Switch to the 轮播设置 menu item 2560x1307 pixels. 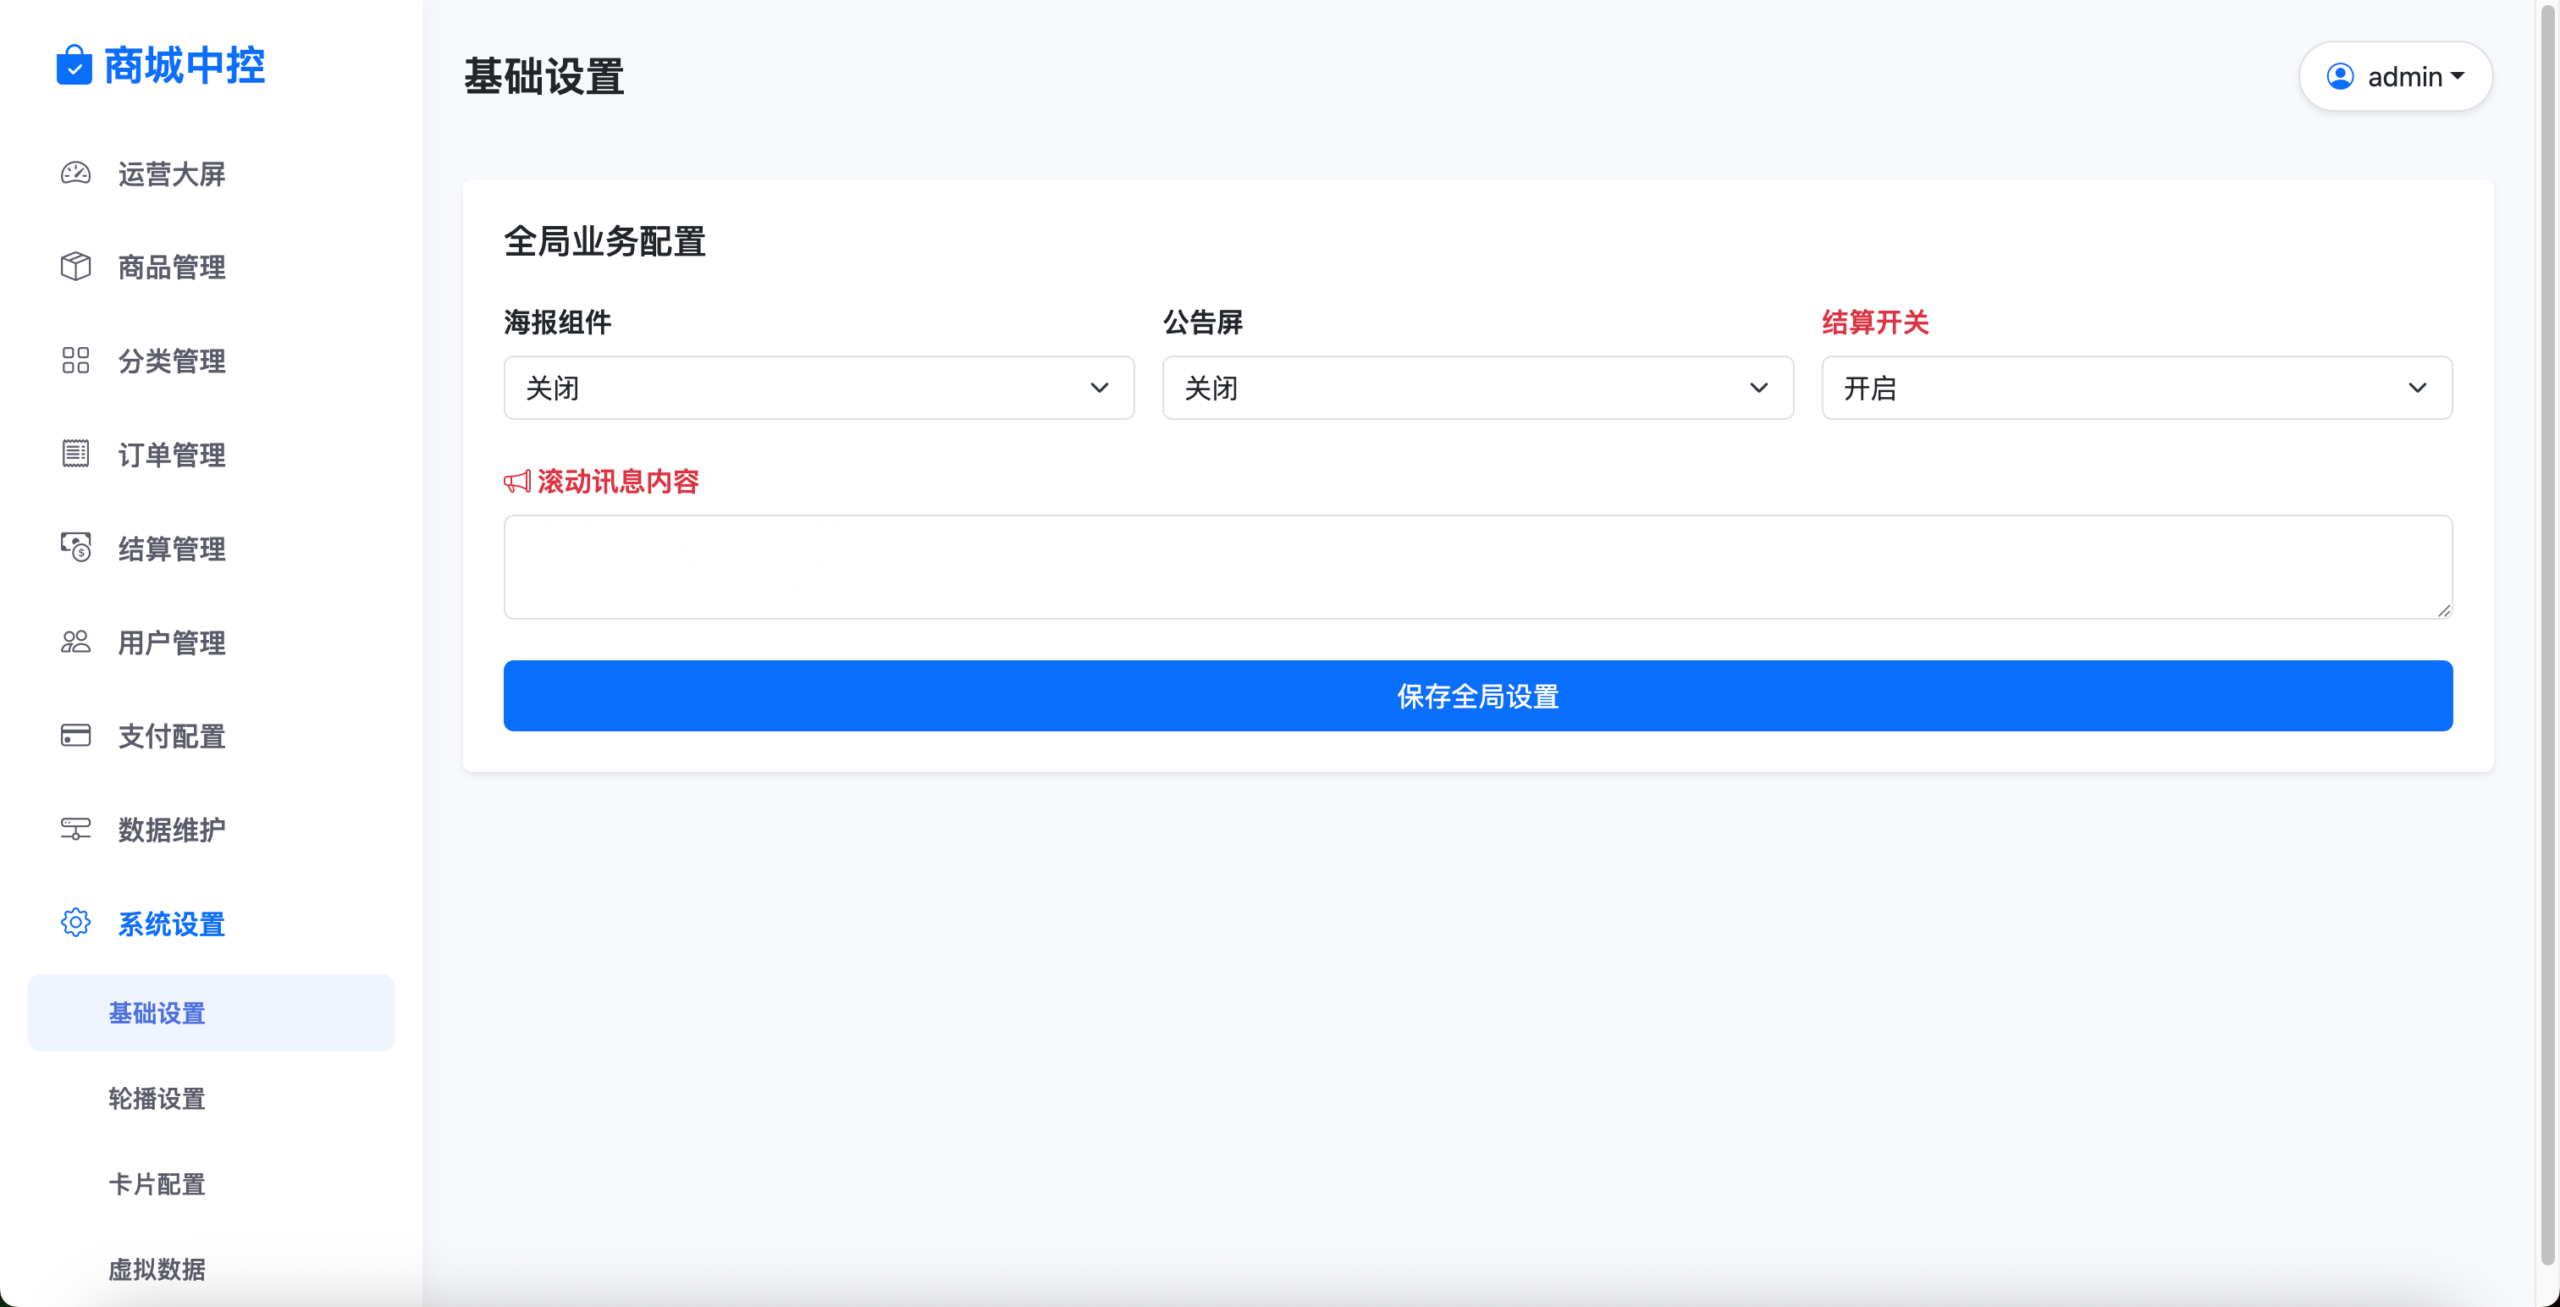156,1098
